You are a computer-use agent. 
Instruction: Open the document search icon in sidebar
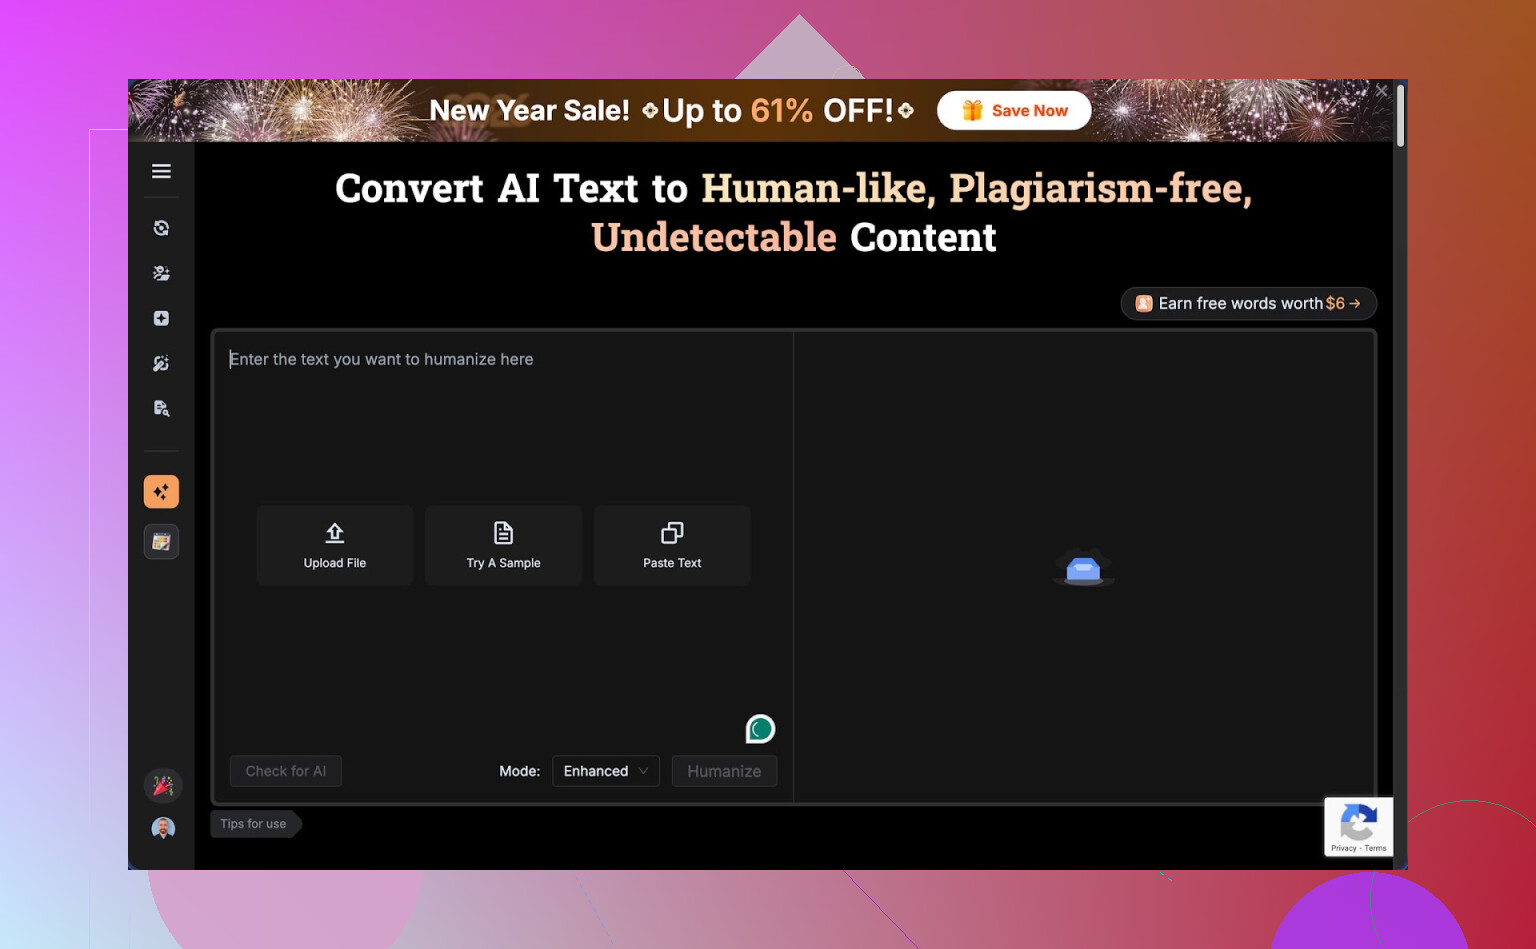161,408
